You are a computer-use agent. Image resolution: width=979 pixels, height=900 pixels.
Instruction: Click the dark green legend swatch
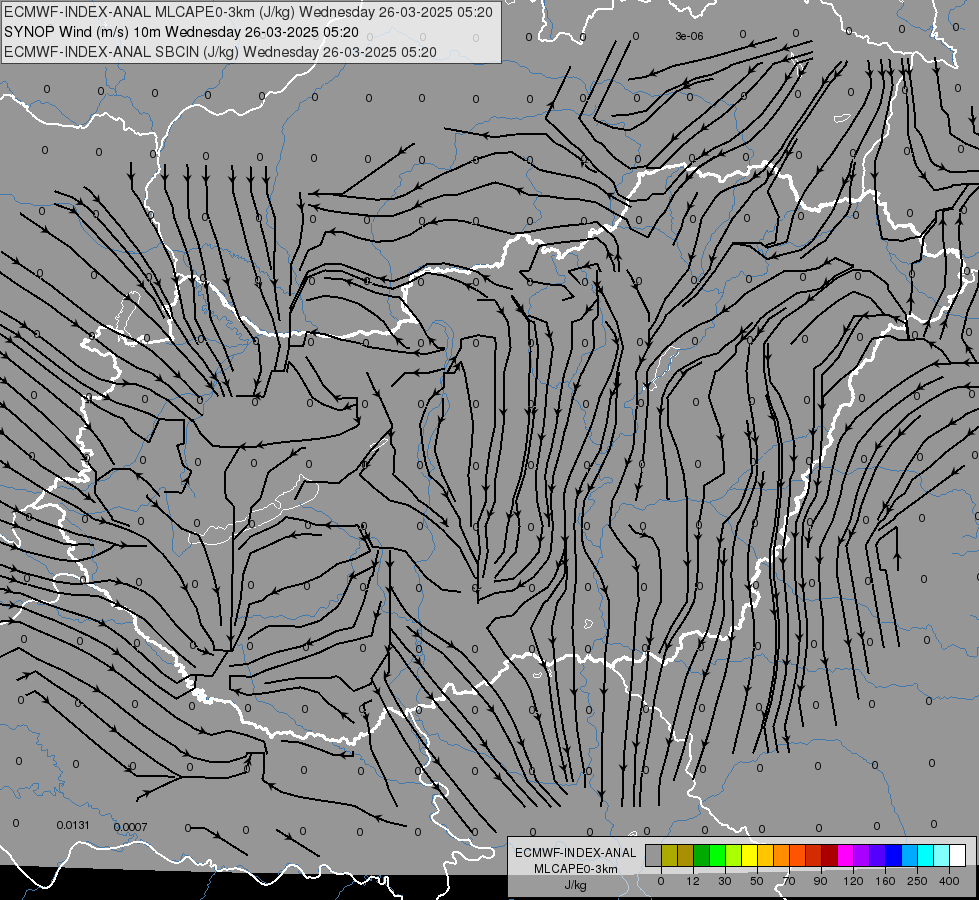(x=702, y=855)
